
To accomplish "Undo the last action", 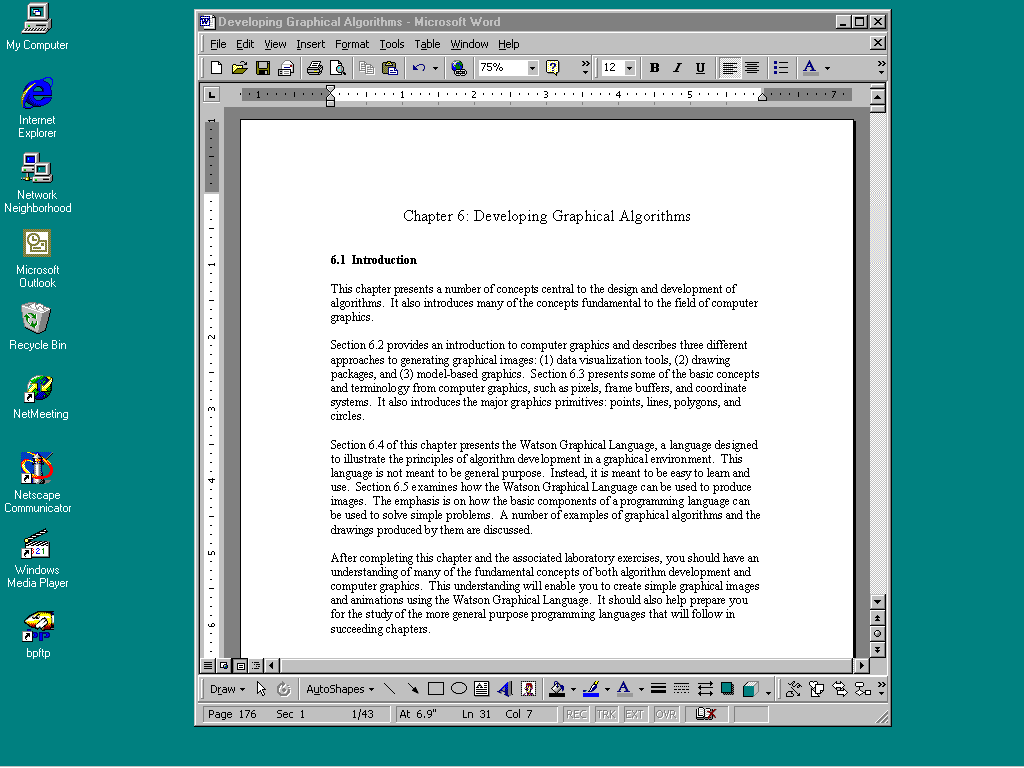I will 419,68.
